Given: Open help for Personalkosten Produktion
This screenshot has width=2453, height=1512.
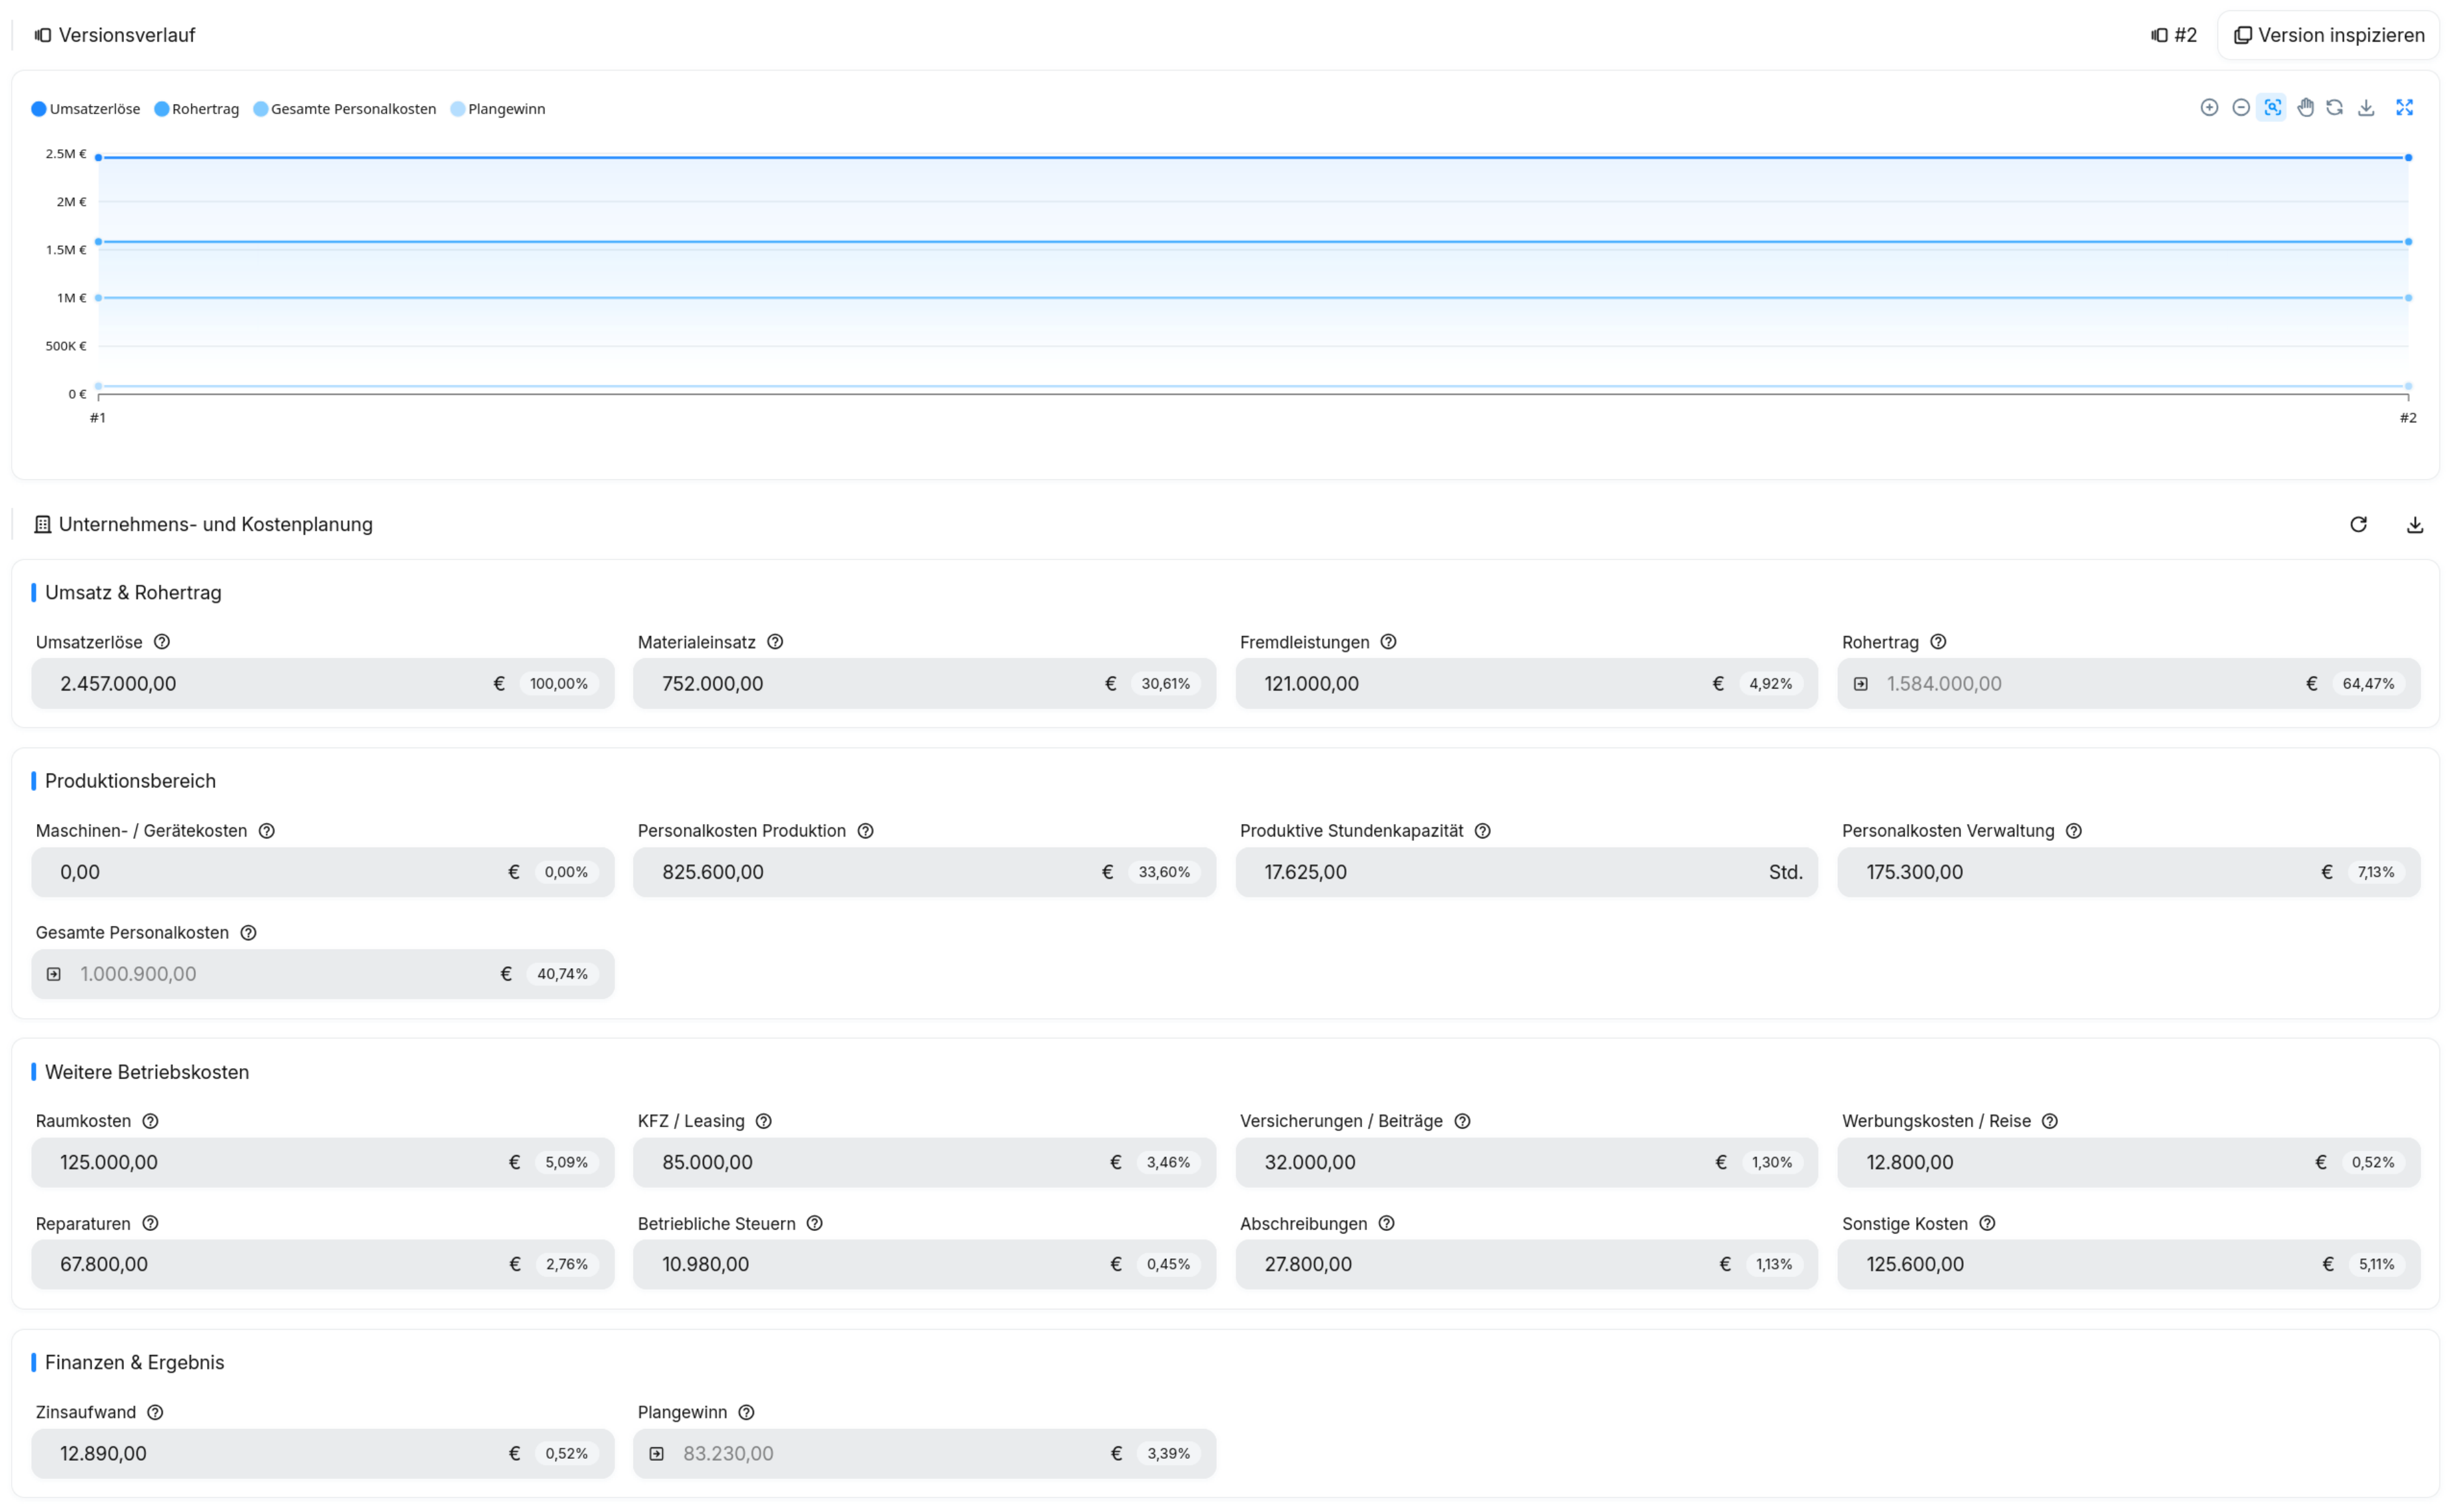Looking at the screenshot, I should 866,831.
